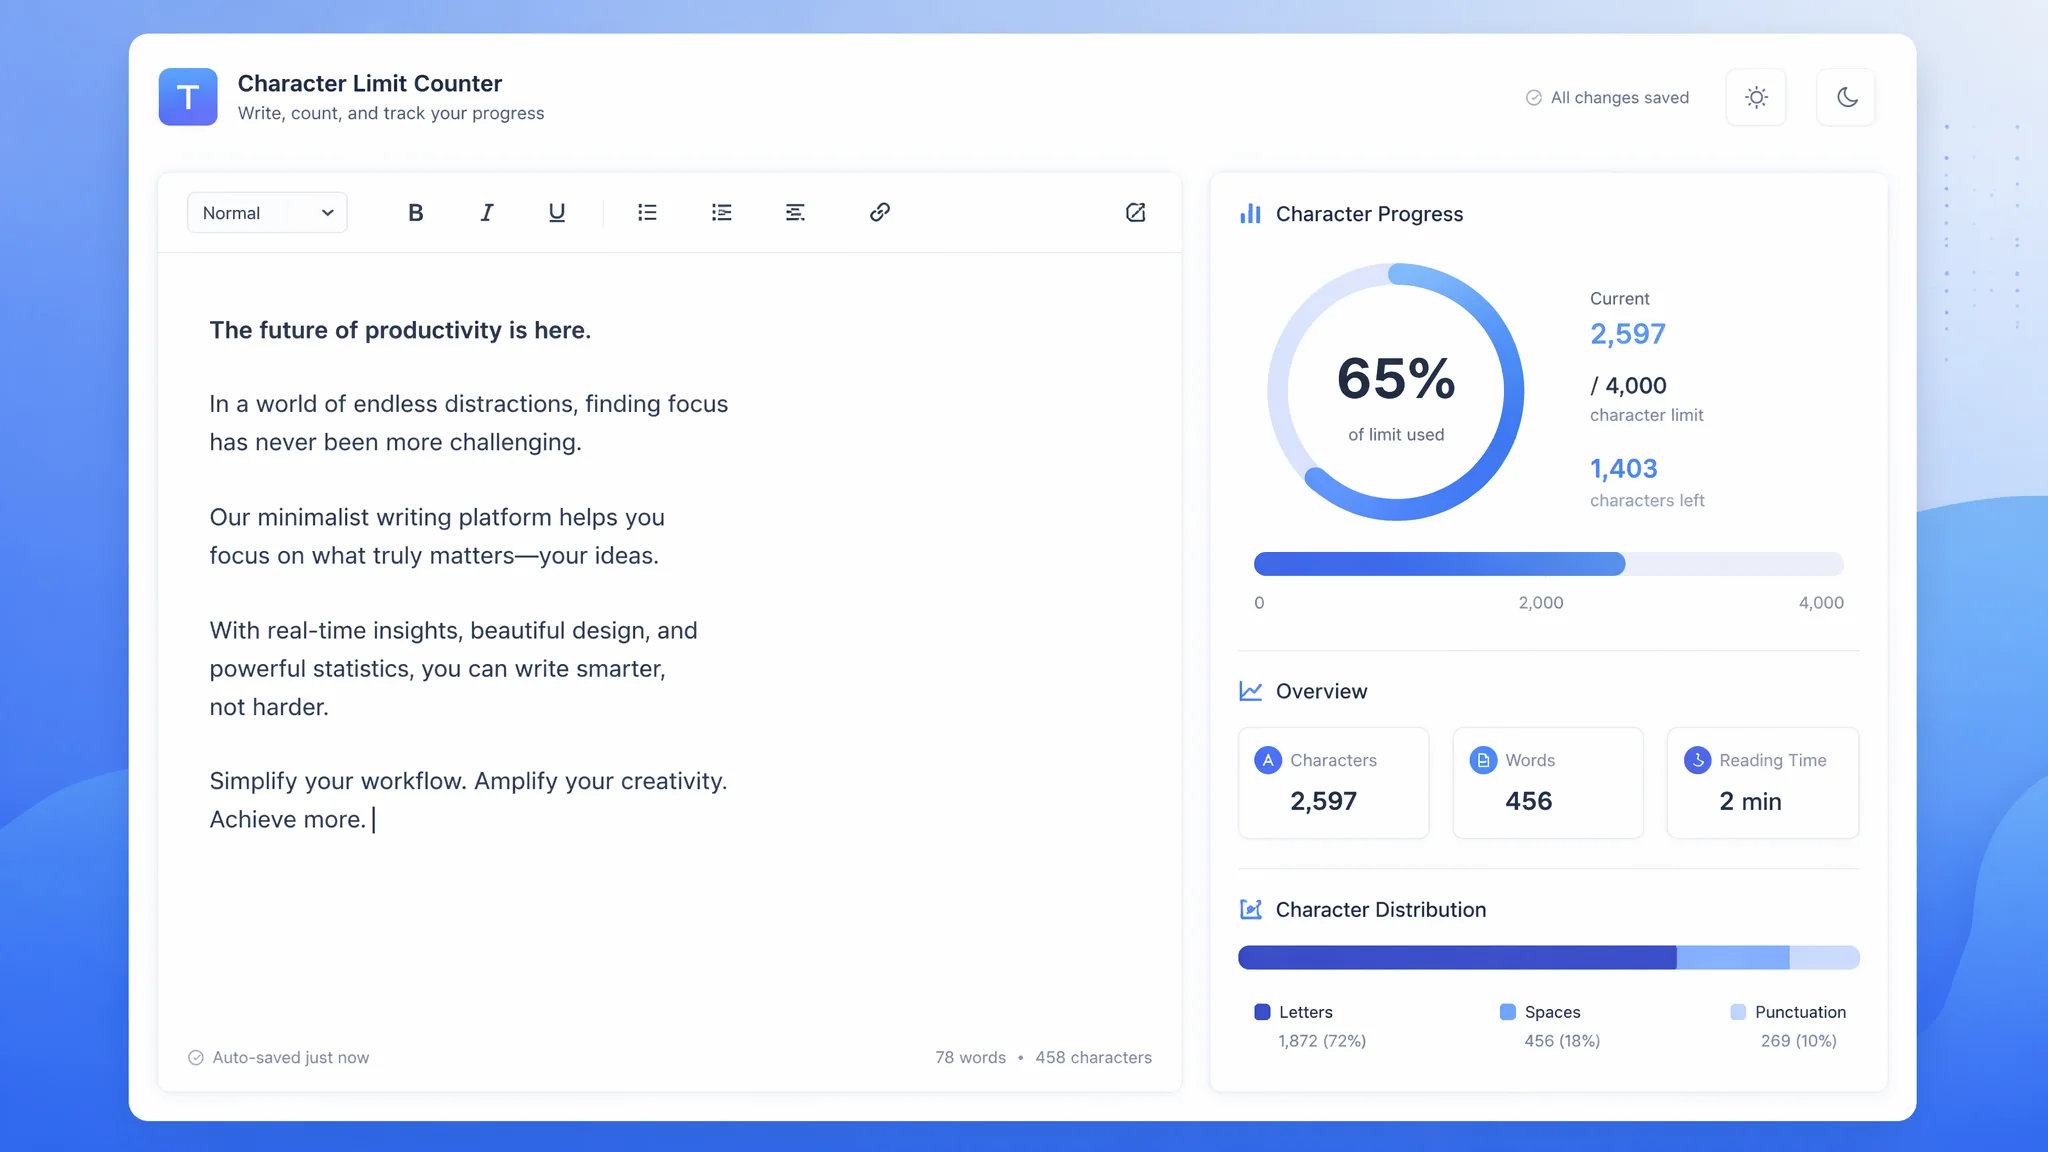2048x1152 pixels.
Task: Click the Characters card A icon
Action: 1268,760
